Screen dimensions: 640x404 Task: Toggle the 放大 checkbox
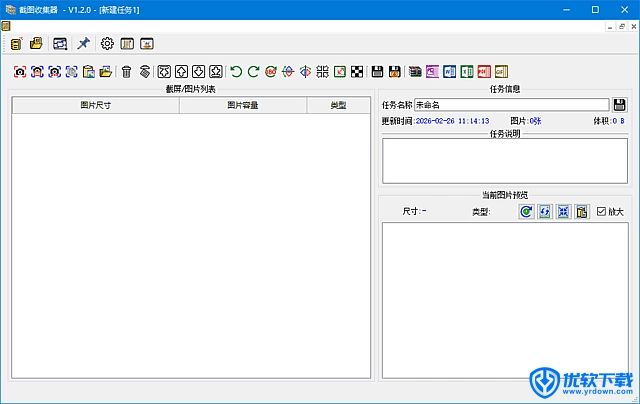[x=601, y=212]
